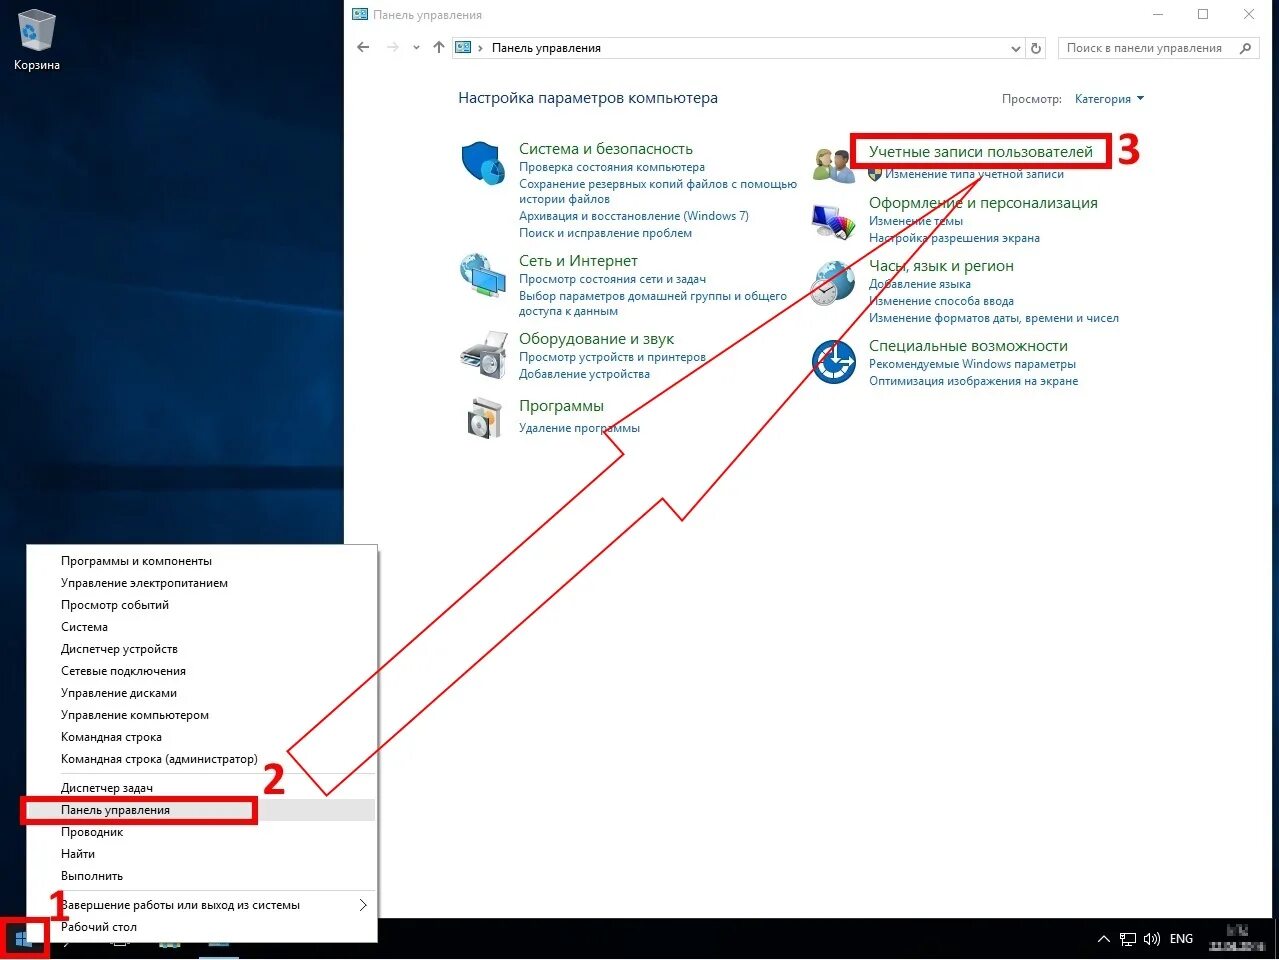Open the volume icon in system tray

[1151, 939]
